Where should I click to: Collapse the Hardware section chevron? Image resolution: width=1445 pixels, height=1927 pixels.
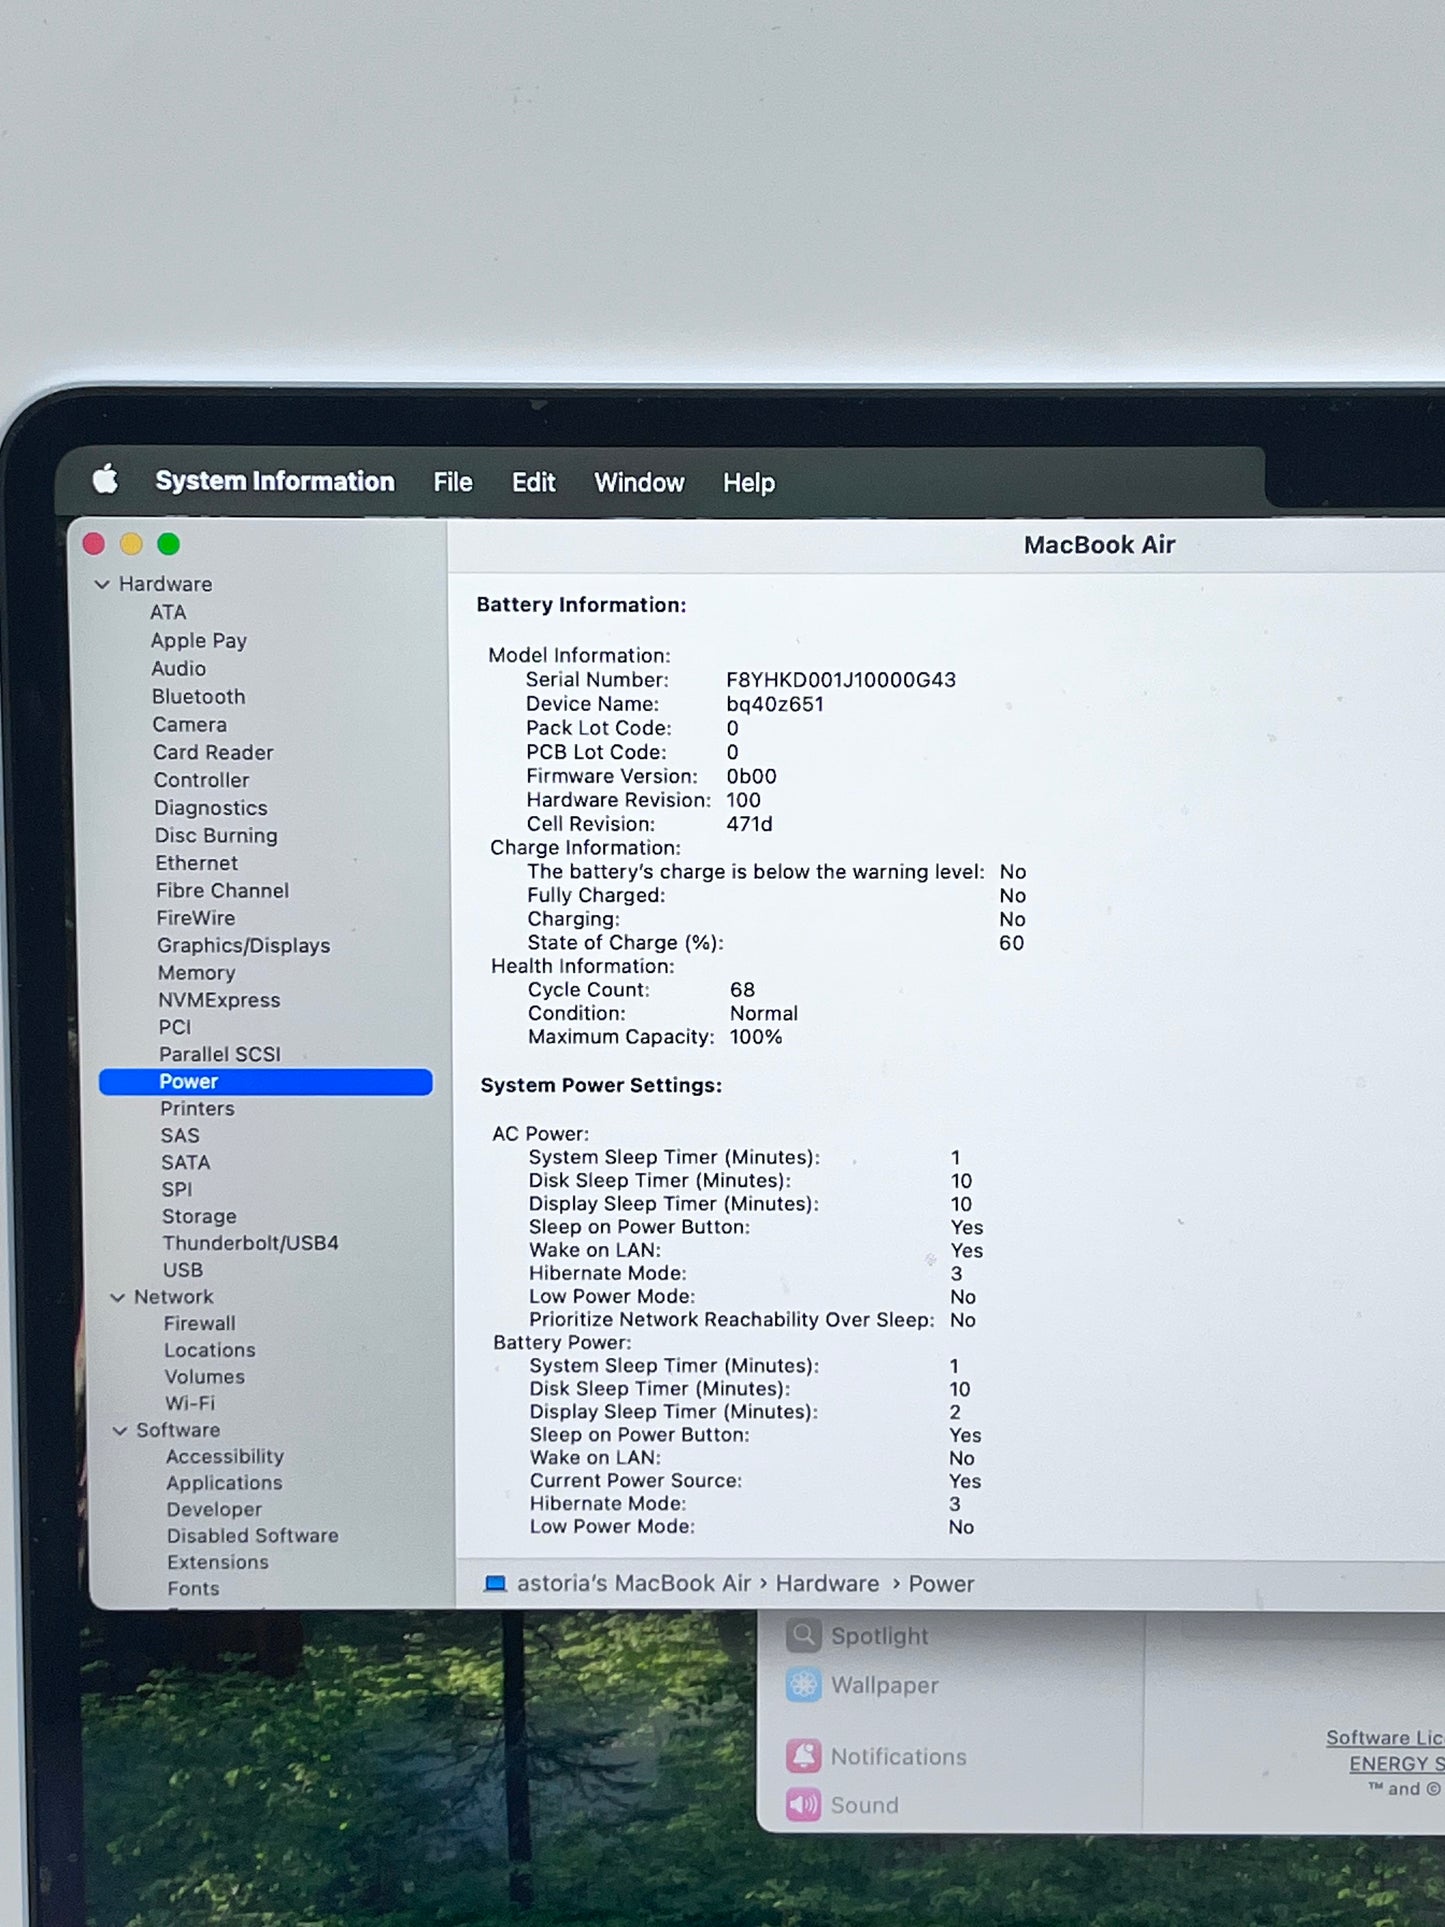tap(102, 584)
